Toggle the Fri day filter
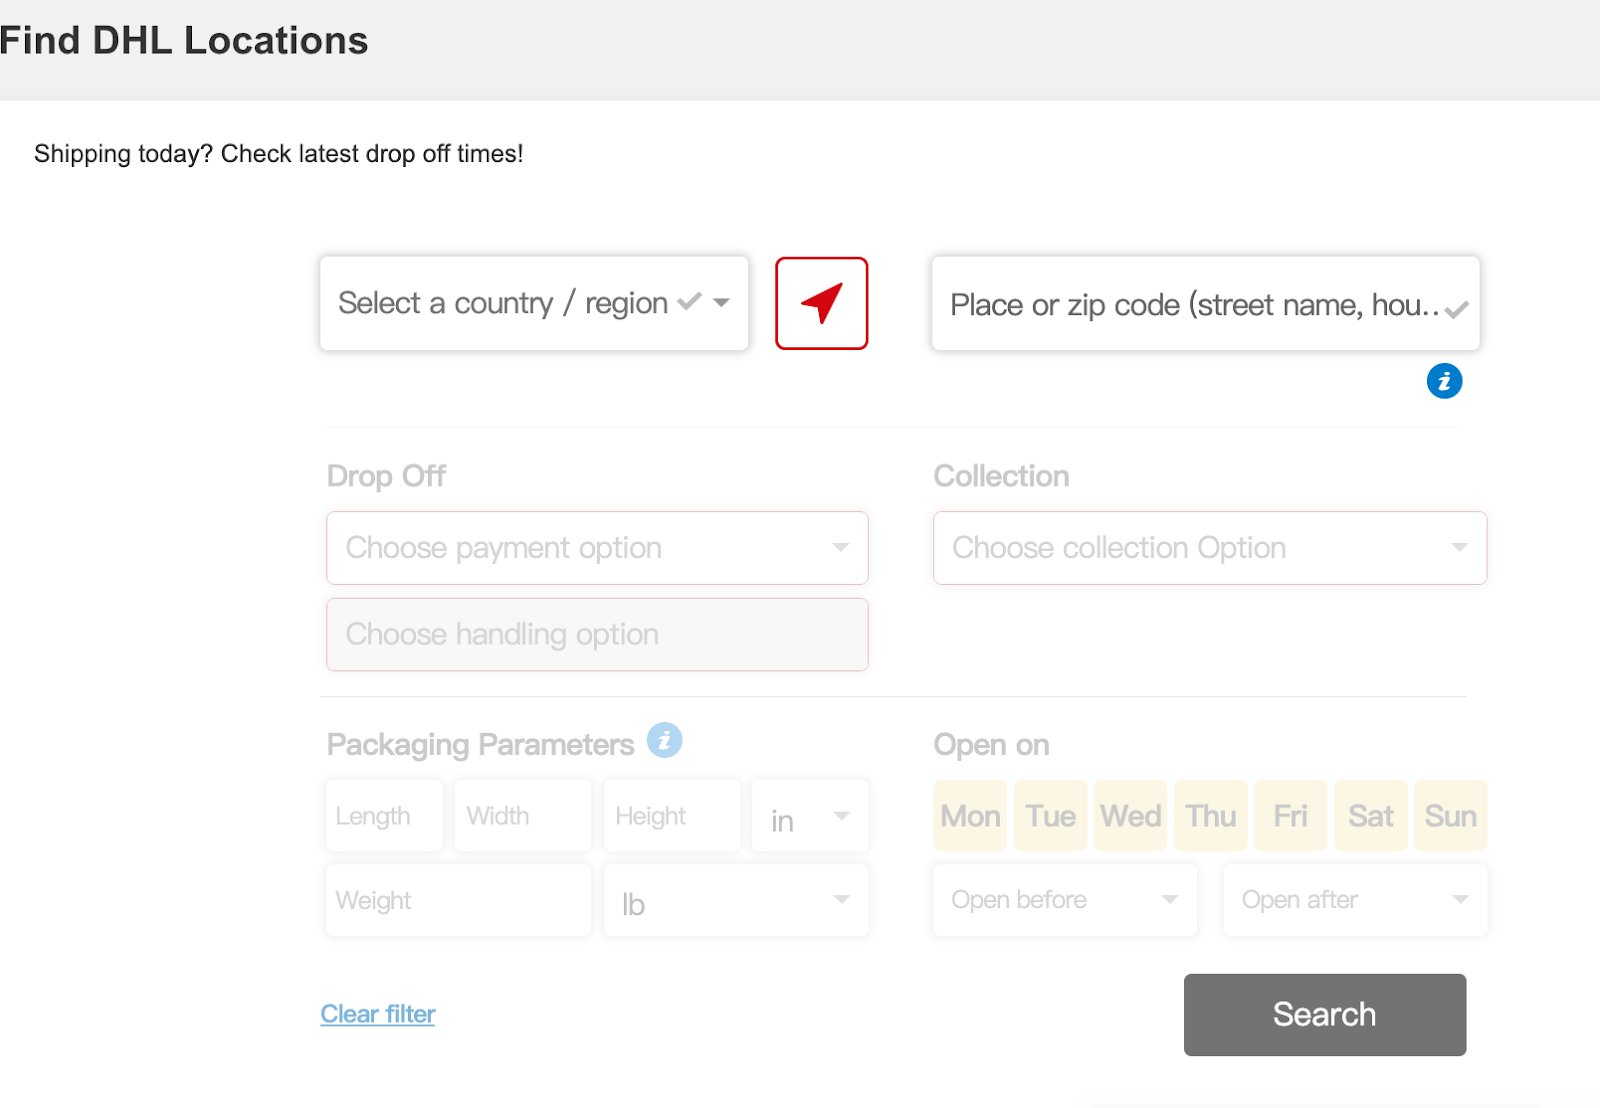Viewport: 1600px width, 1108px height. point(1290,816)
